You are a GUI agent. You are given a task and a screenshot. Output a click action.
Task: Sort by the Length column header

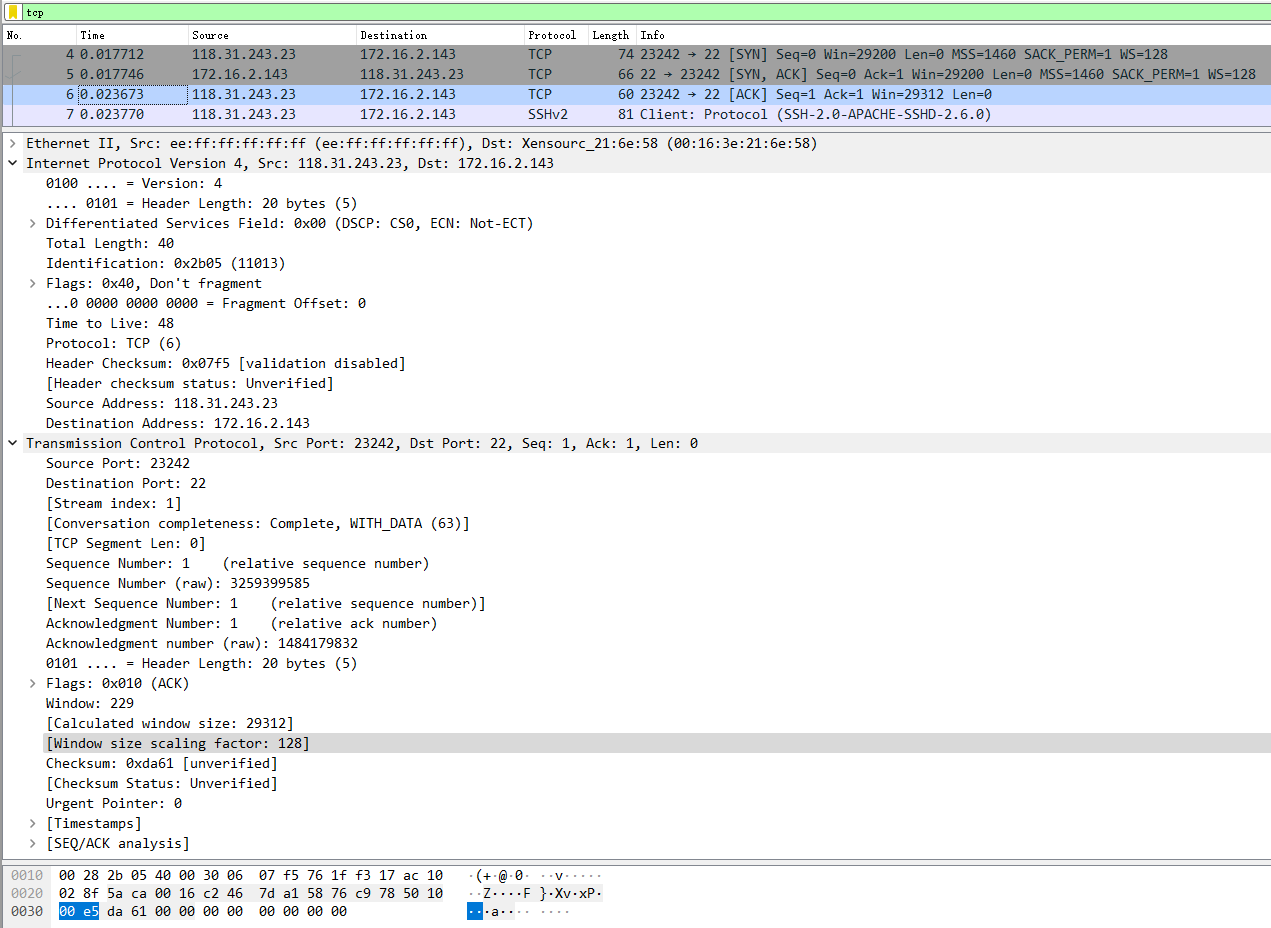[x=611, y=35]
